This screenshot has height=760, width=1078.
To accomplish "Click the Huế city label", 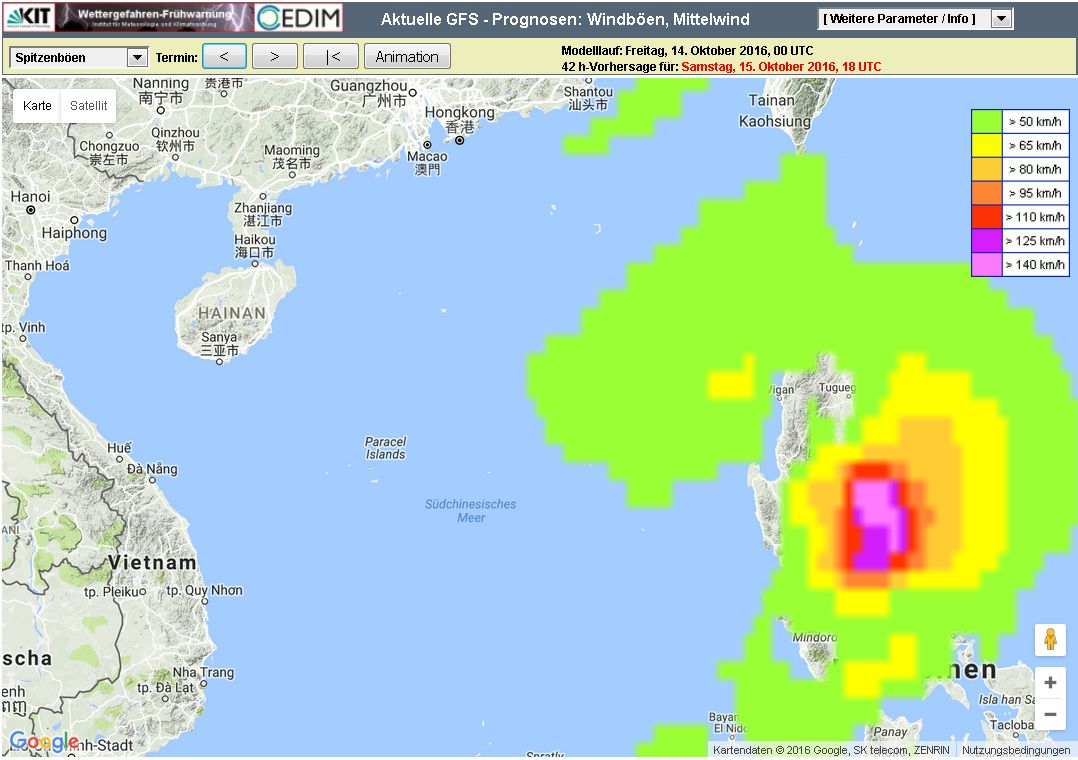I will click(119, 448).
